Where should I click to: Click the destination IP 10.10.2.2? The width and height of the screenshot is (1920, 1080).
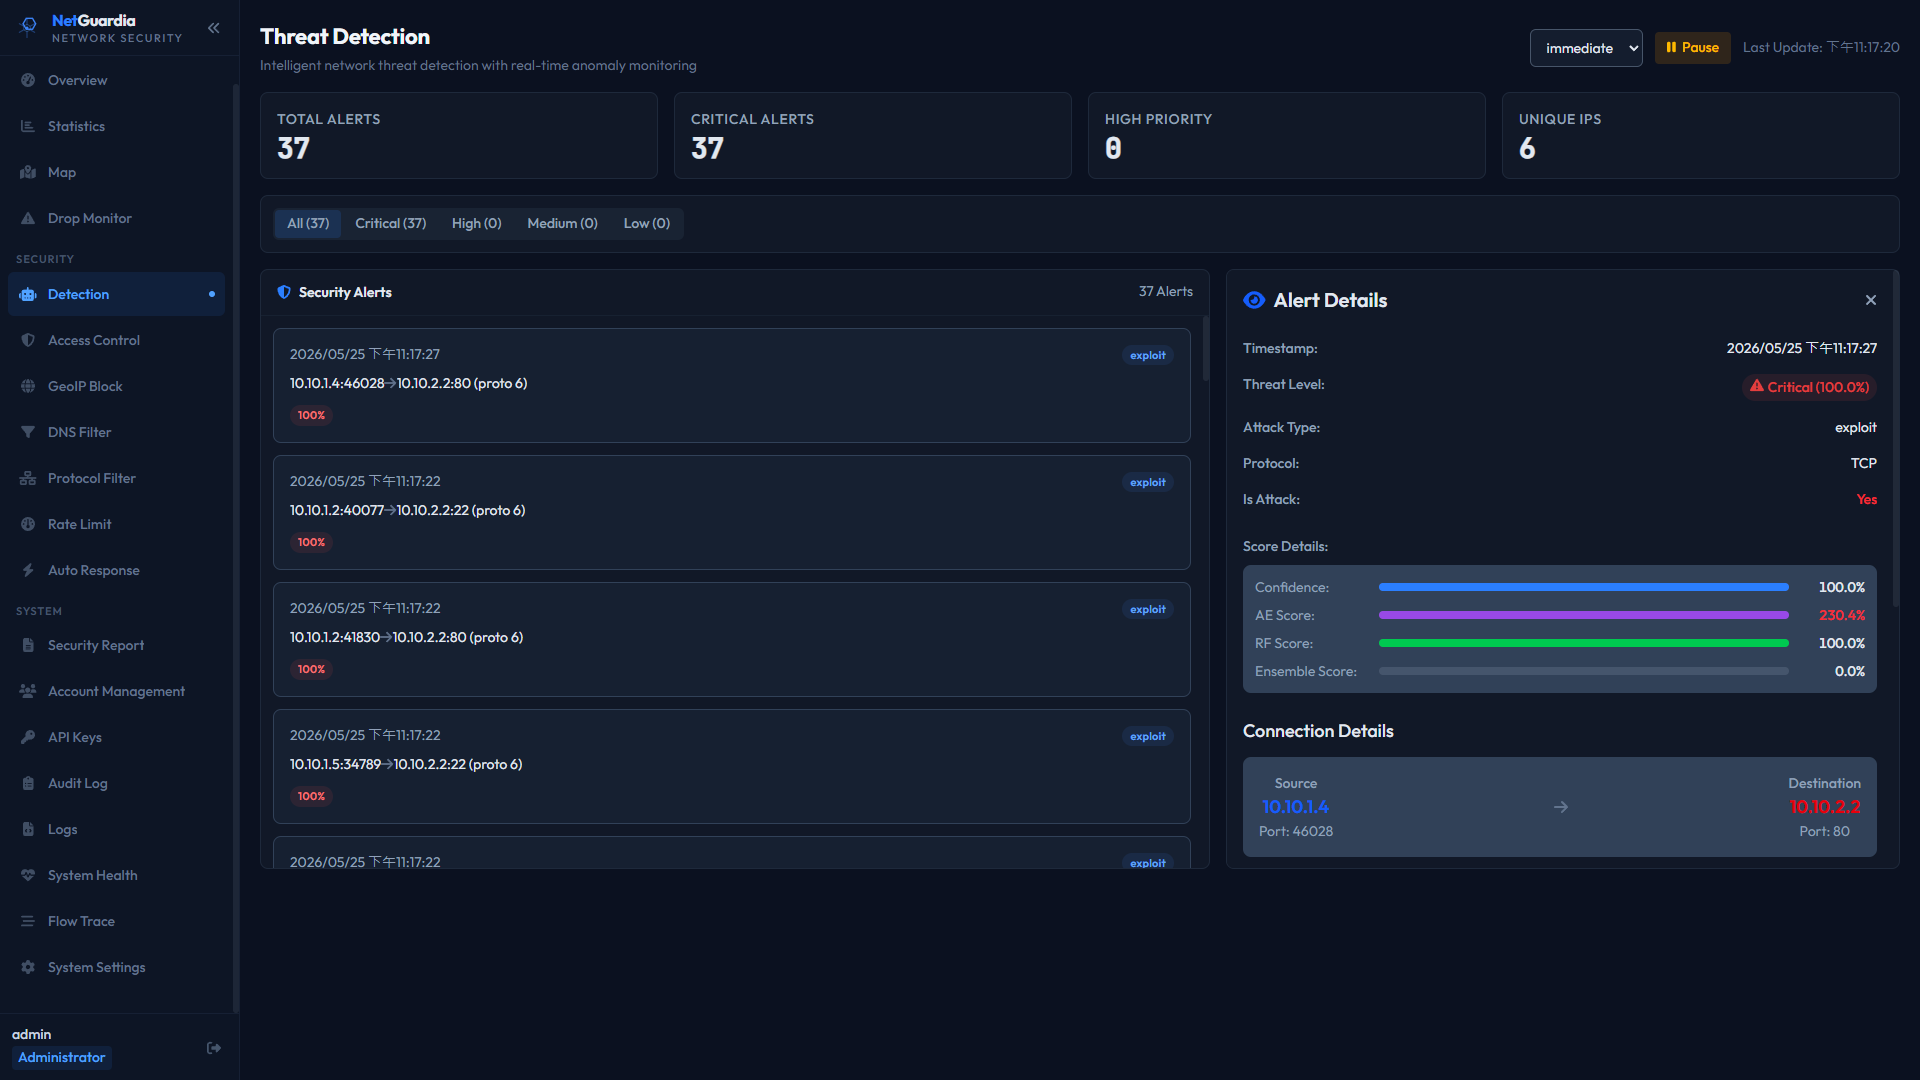[1825, 807]
